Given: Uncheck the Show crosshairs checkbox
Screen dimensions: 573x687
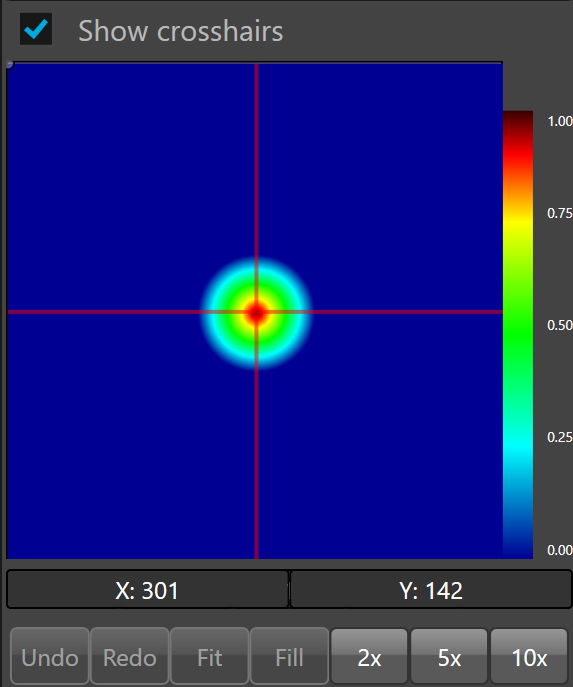Looking at the screenshot, I should tap(36, 29).
